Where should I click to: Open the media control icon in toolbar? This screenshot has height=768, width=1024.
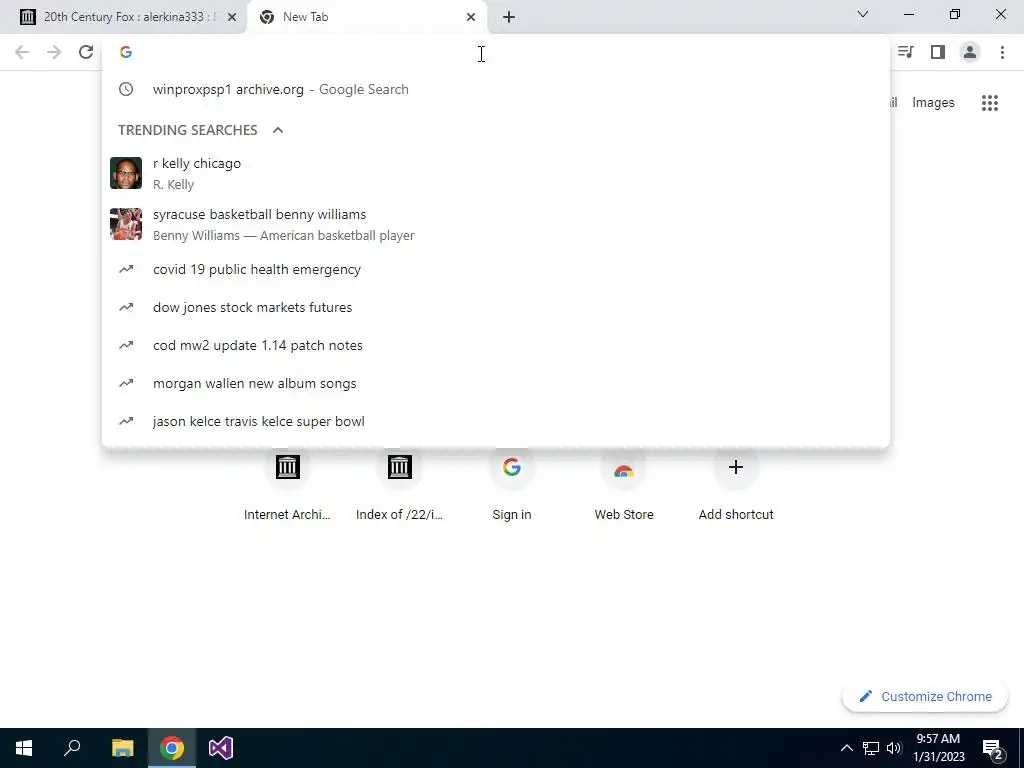906,52
